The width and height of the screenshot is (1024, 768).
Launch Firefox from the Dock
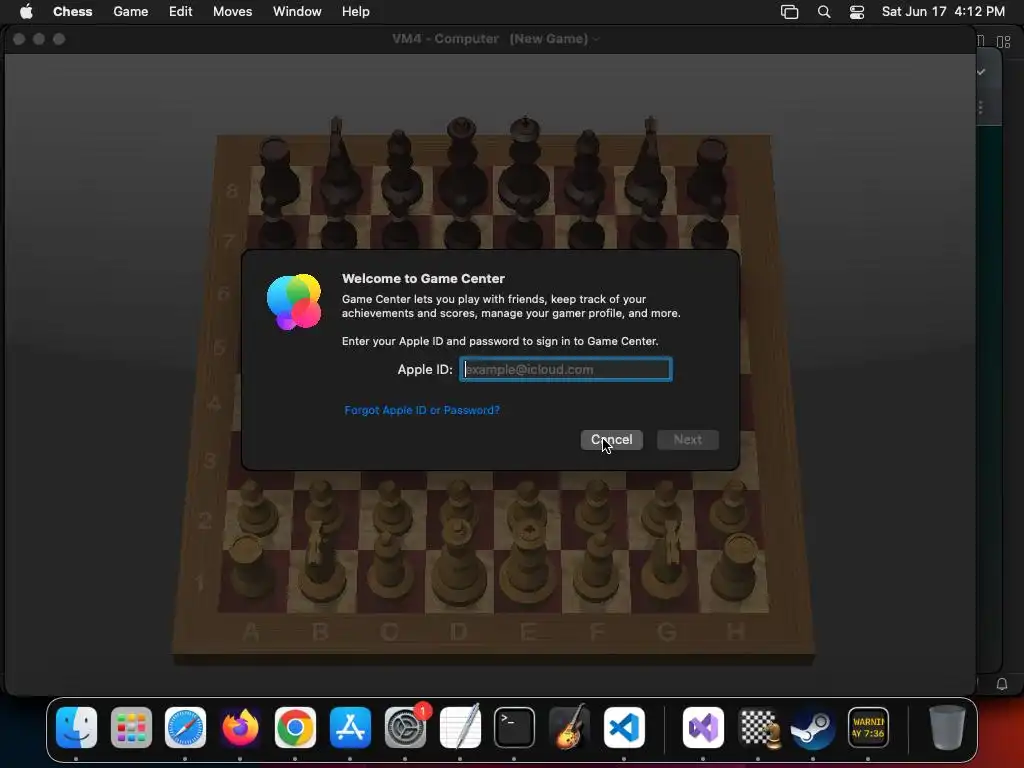coord(240,728)
